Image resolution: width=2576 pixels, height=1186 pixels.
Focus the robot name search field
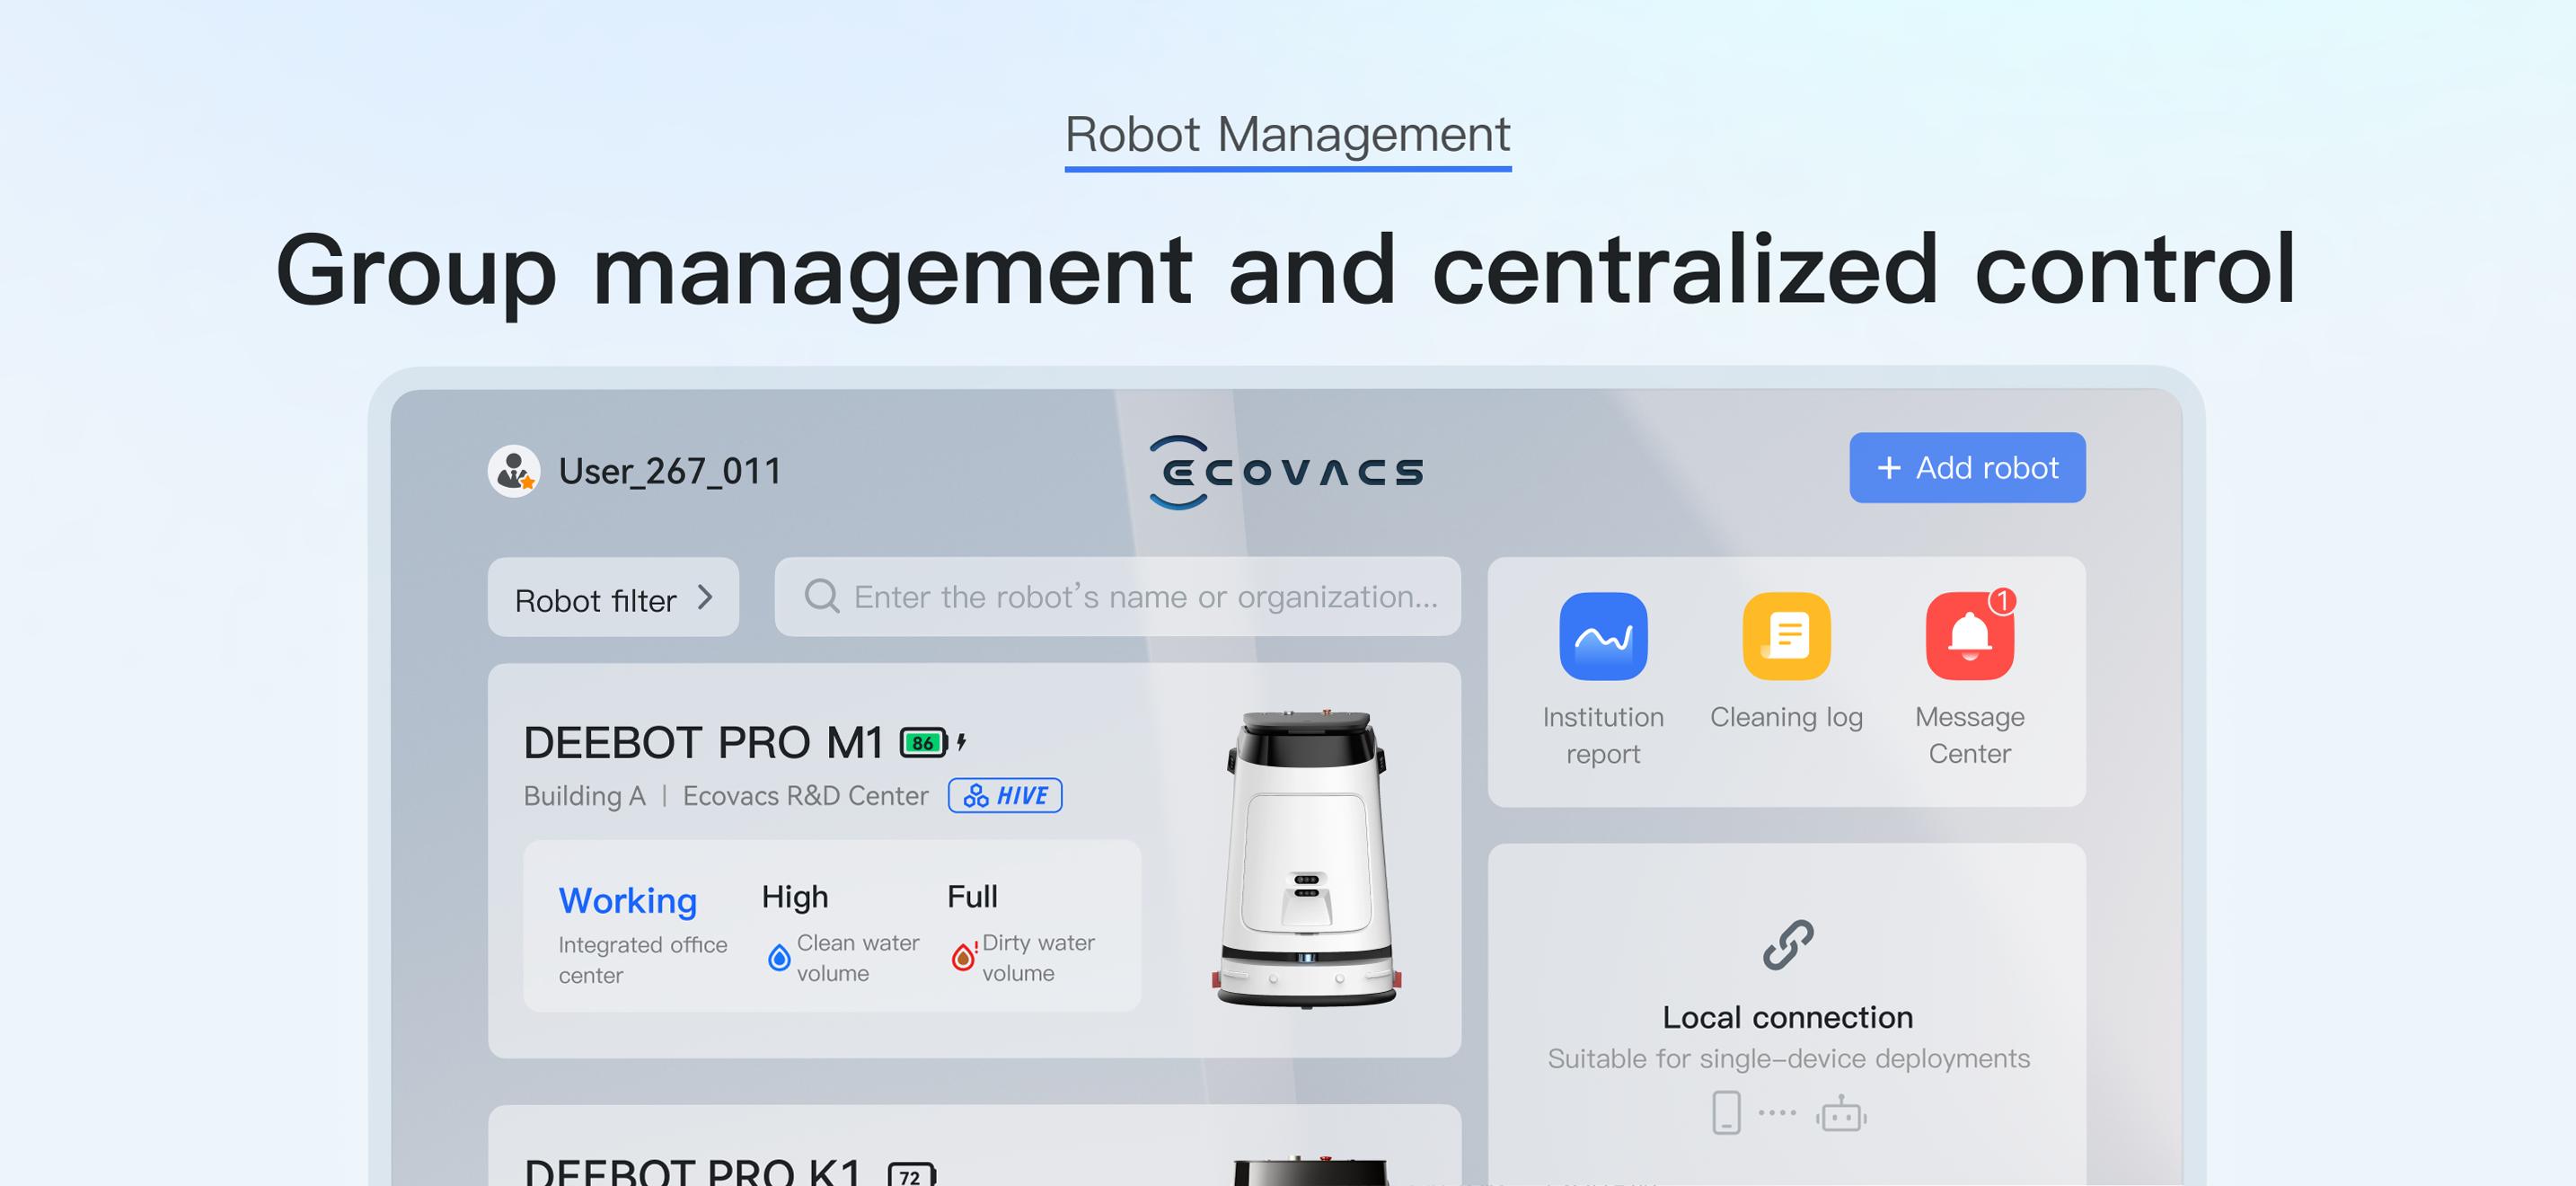1117,596
